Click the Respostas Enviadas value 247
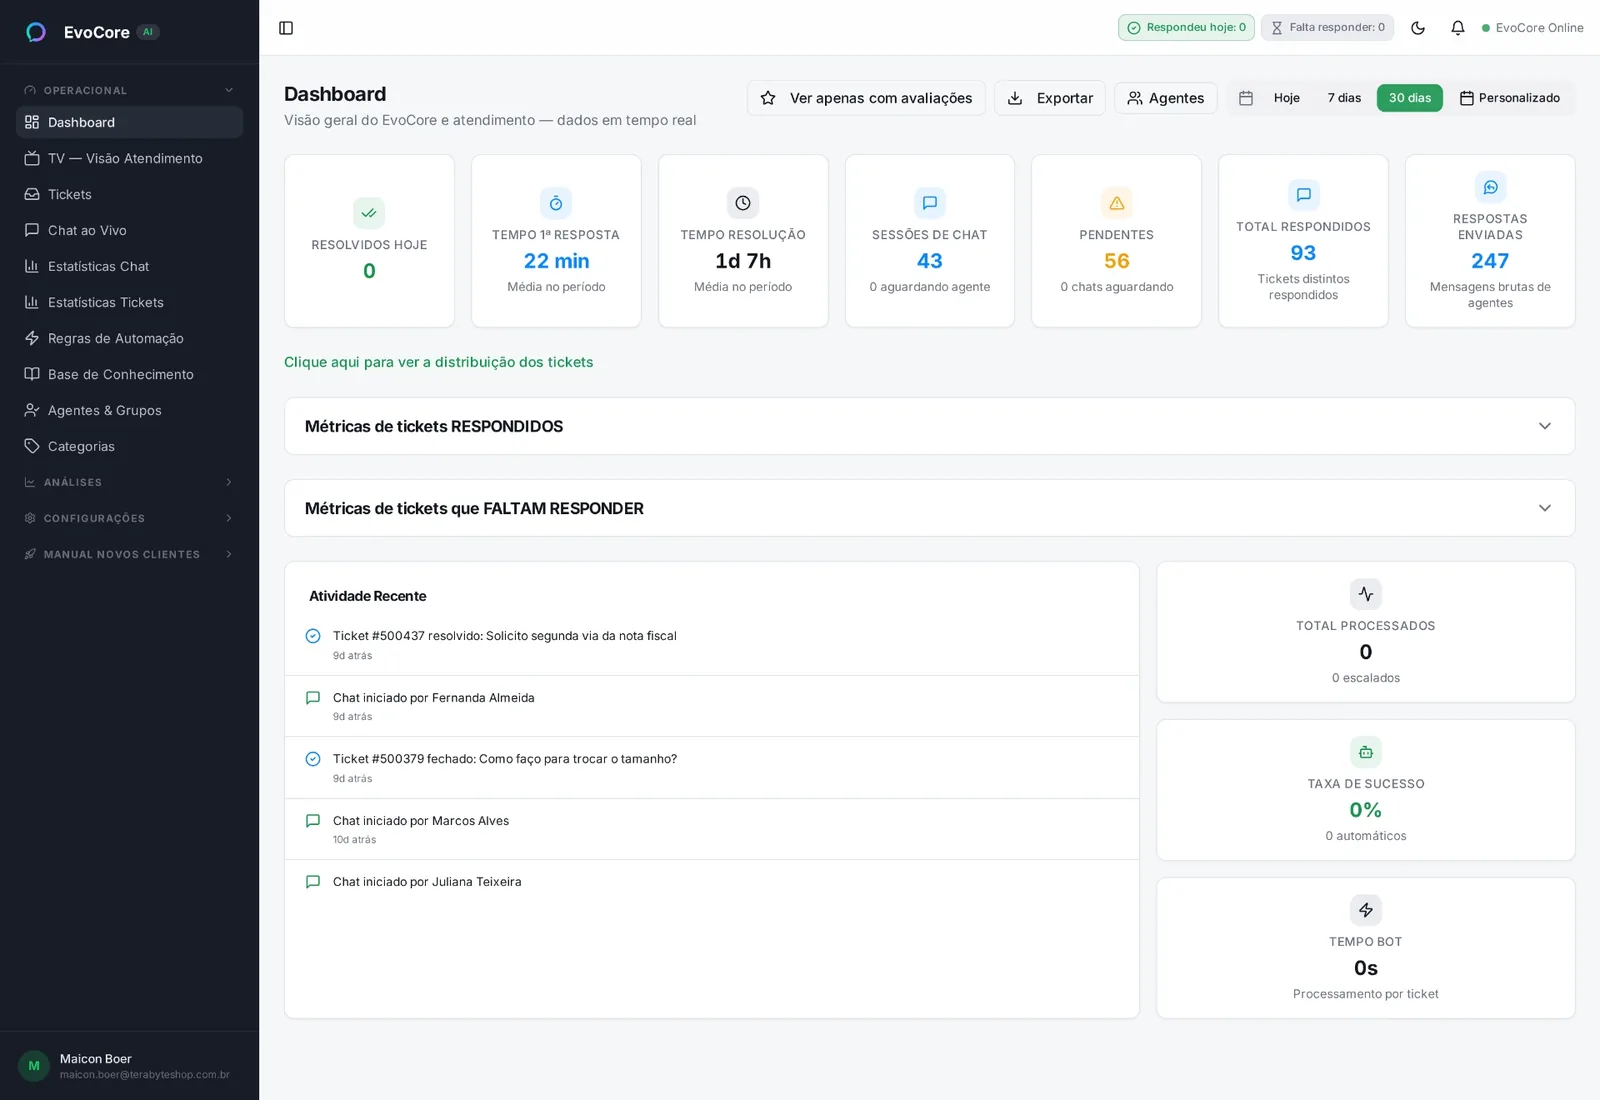The height and width of the screenshot is (1100, 1600). click(1490, 261)
